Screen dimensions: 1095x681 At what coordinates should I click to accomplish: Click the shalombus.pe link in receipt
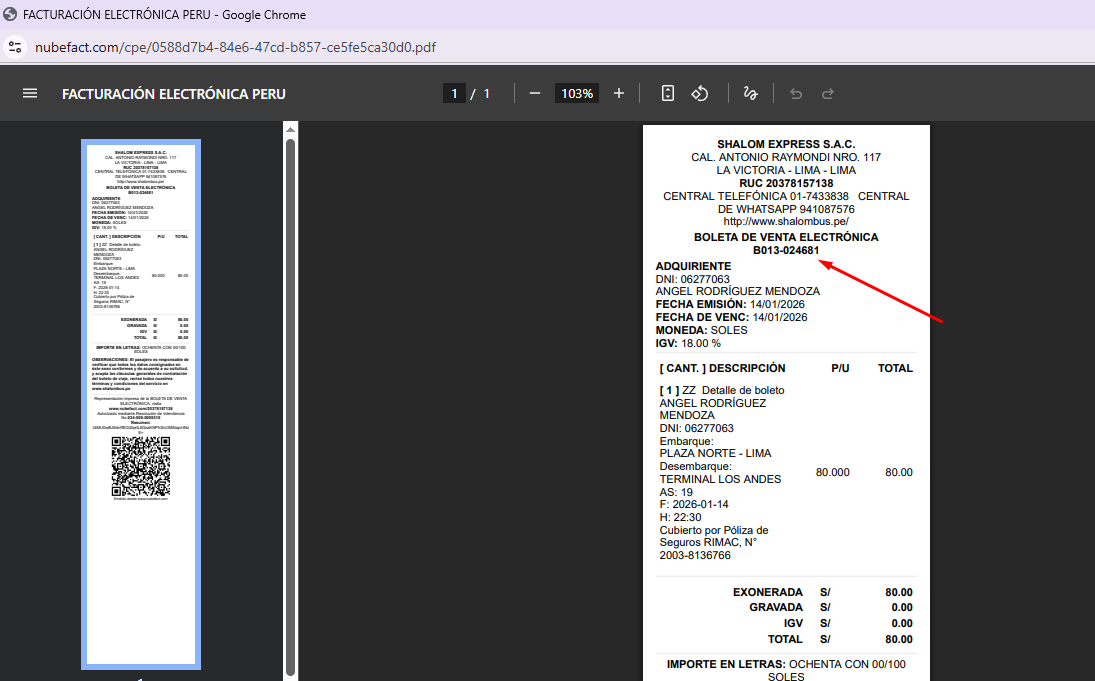(x=785, y=222)
